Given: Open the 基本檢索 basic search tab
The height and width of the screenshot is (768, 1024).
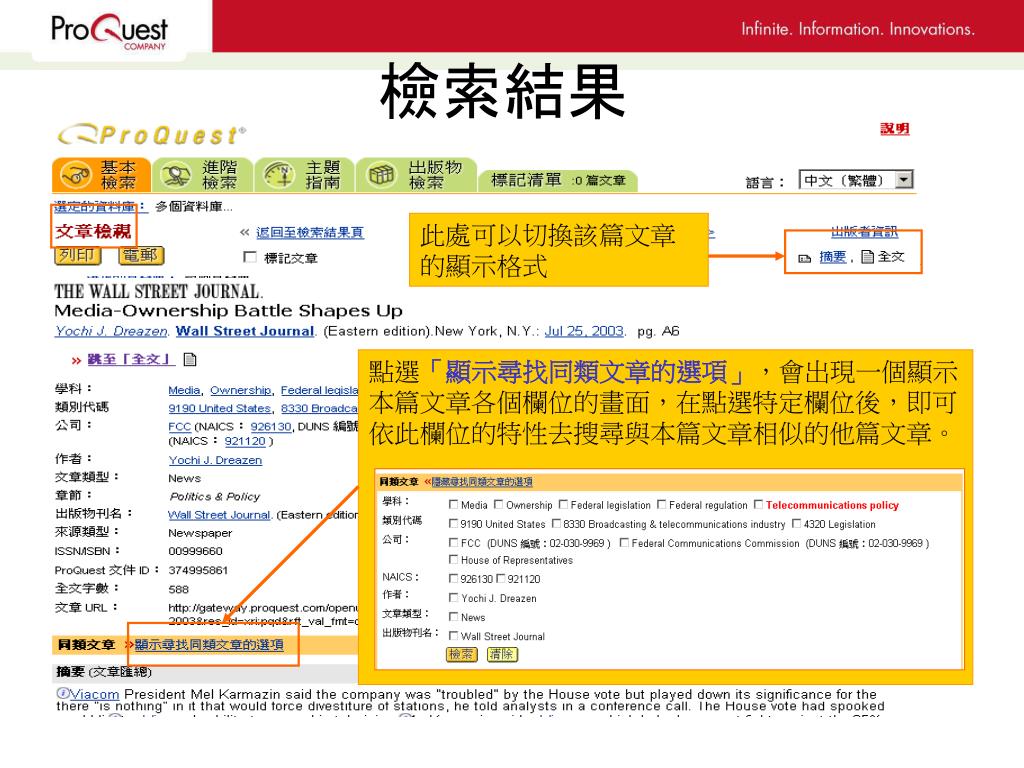Looking at the screenshot, I should click(x=101, y=175).
